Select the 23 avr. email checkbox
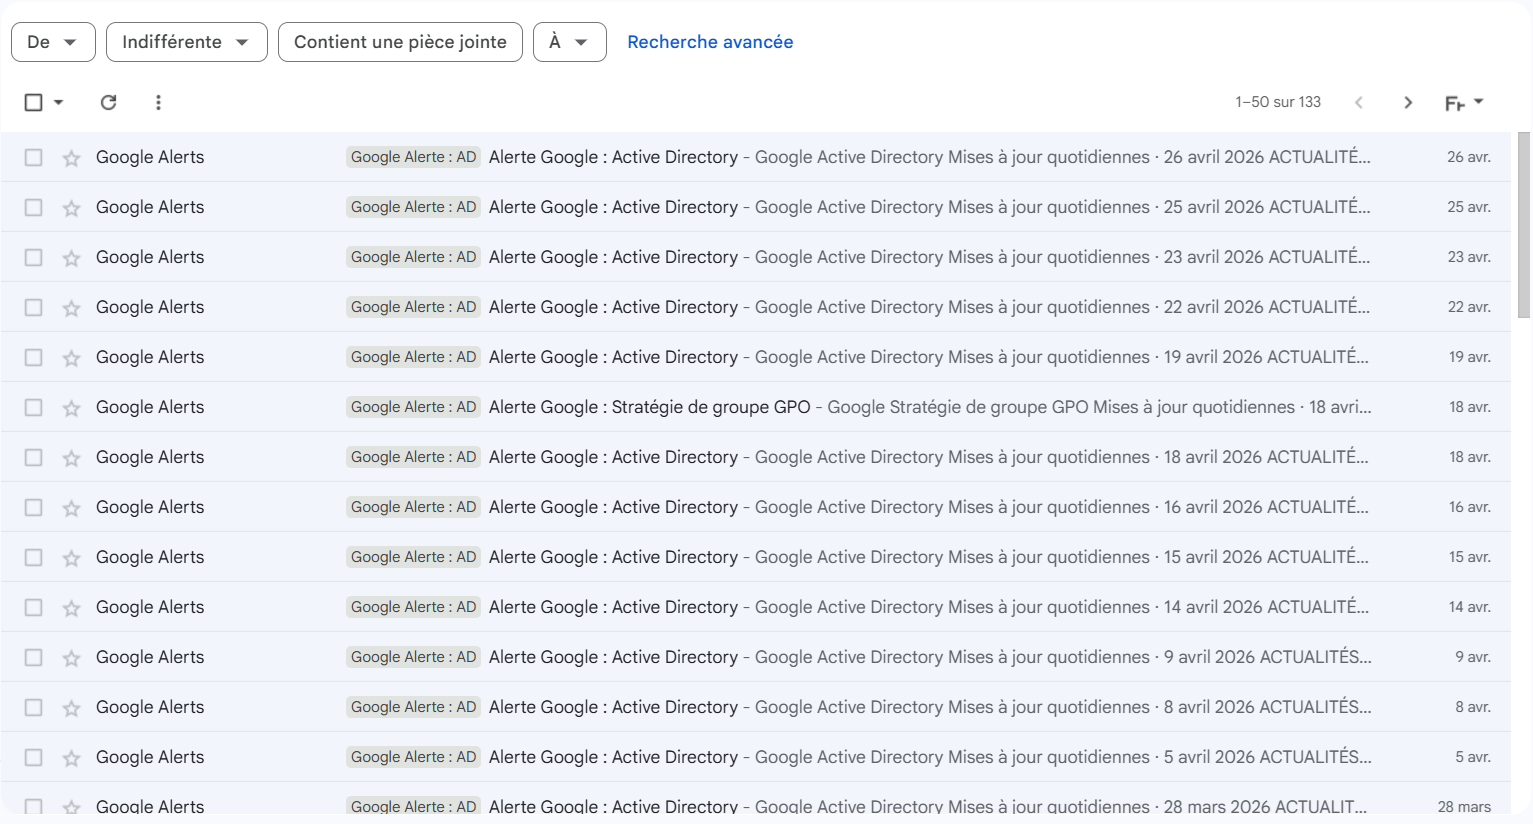The image size is (1533, 824). pos(33,257)
